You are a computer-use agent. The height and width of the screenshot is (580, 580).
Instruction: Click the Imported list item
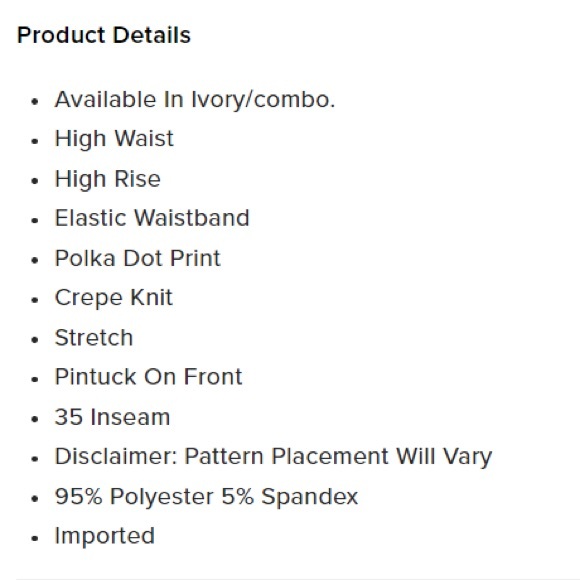[105, 536]
